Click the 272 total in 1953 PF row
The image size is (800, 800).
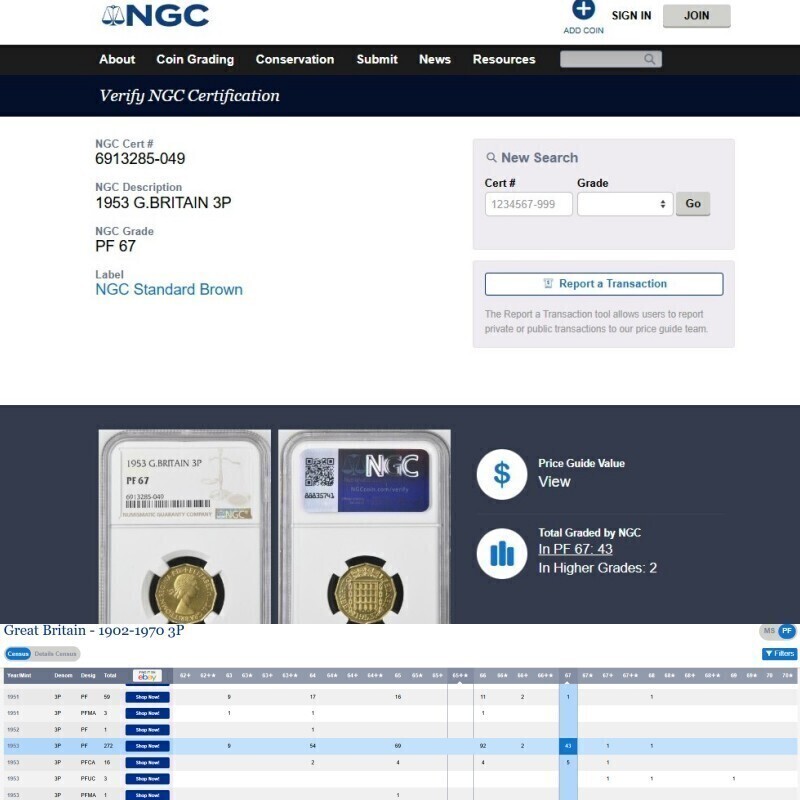pyautogui.click(x=108, y=746)
